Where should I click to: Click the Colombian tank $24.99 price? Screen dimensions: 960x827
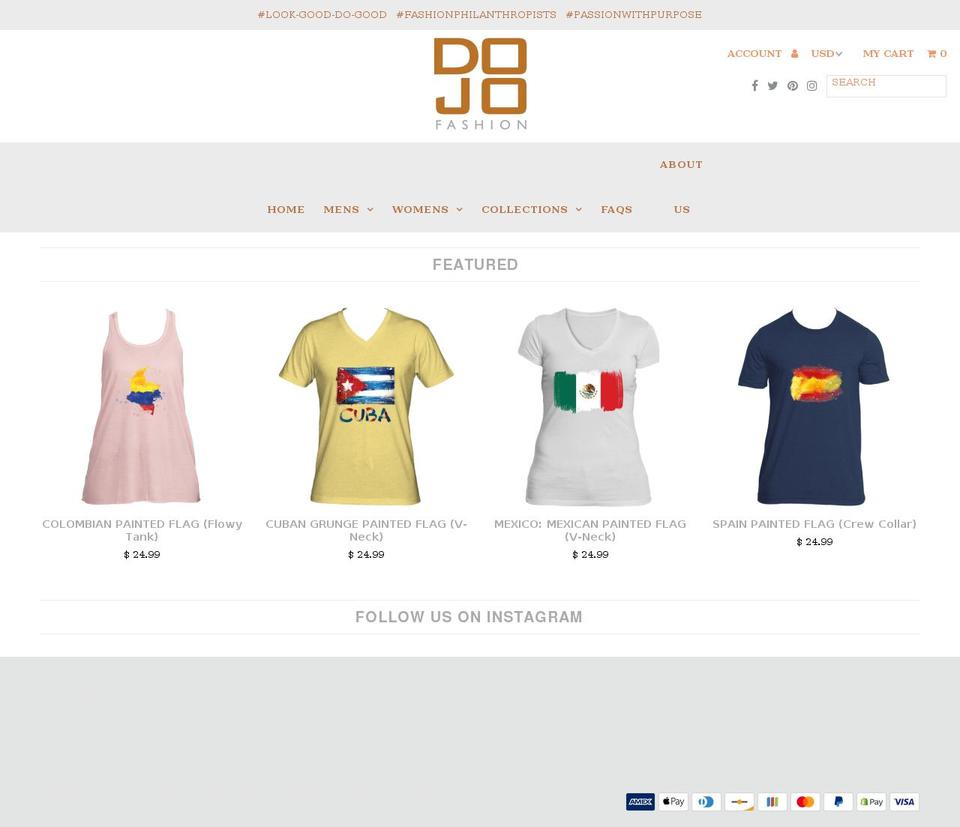pos(142,555)
